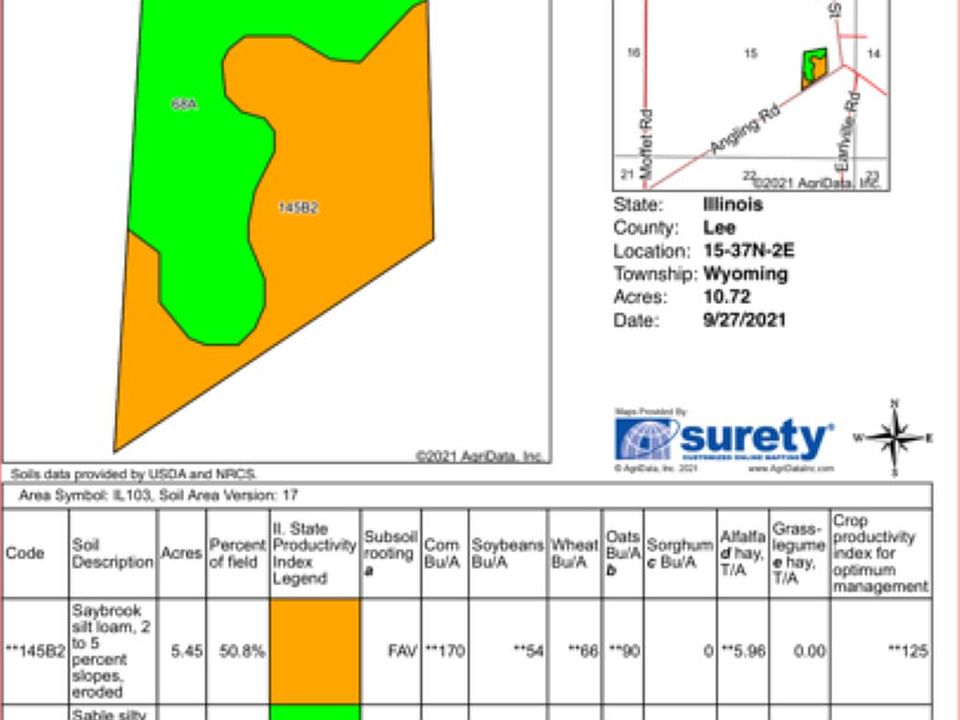Click the green legend swatch under Sable row
Screen dimensions: 960x720
pos(315,713)
